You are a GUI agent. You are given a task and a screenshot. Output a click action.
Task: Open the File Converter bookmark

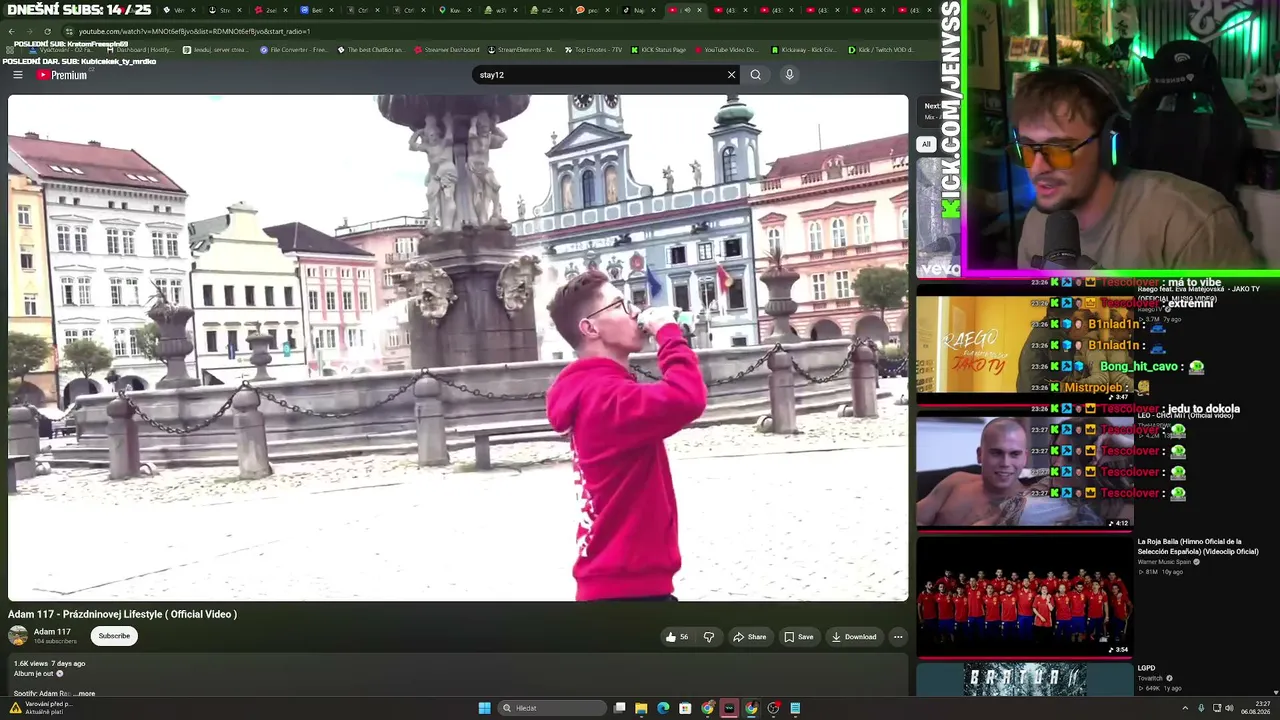[x=293, y=50]
